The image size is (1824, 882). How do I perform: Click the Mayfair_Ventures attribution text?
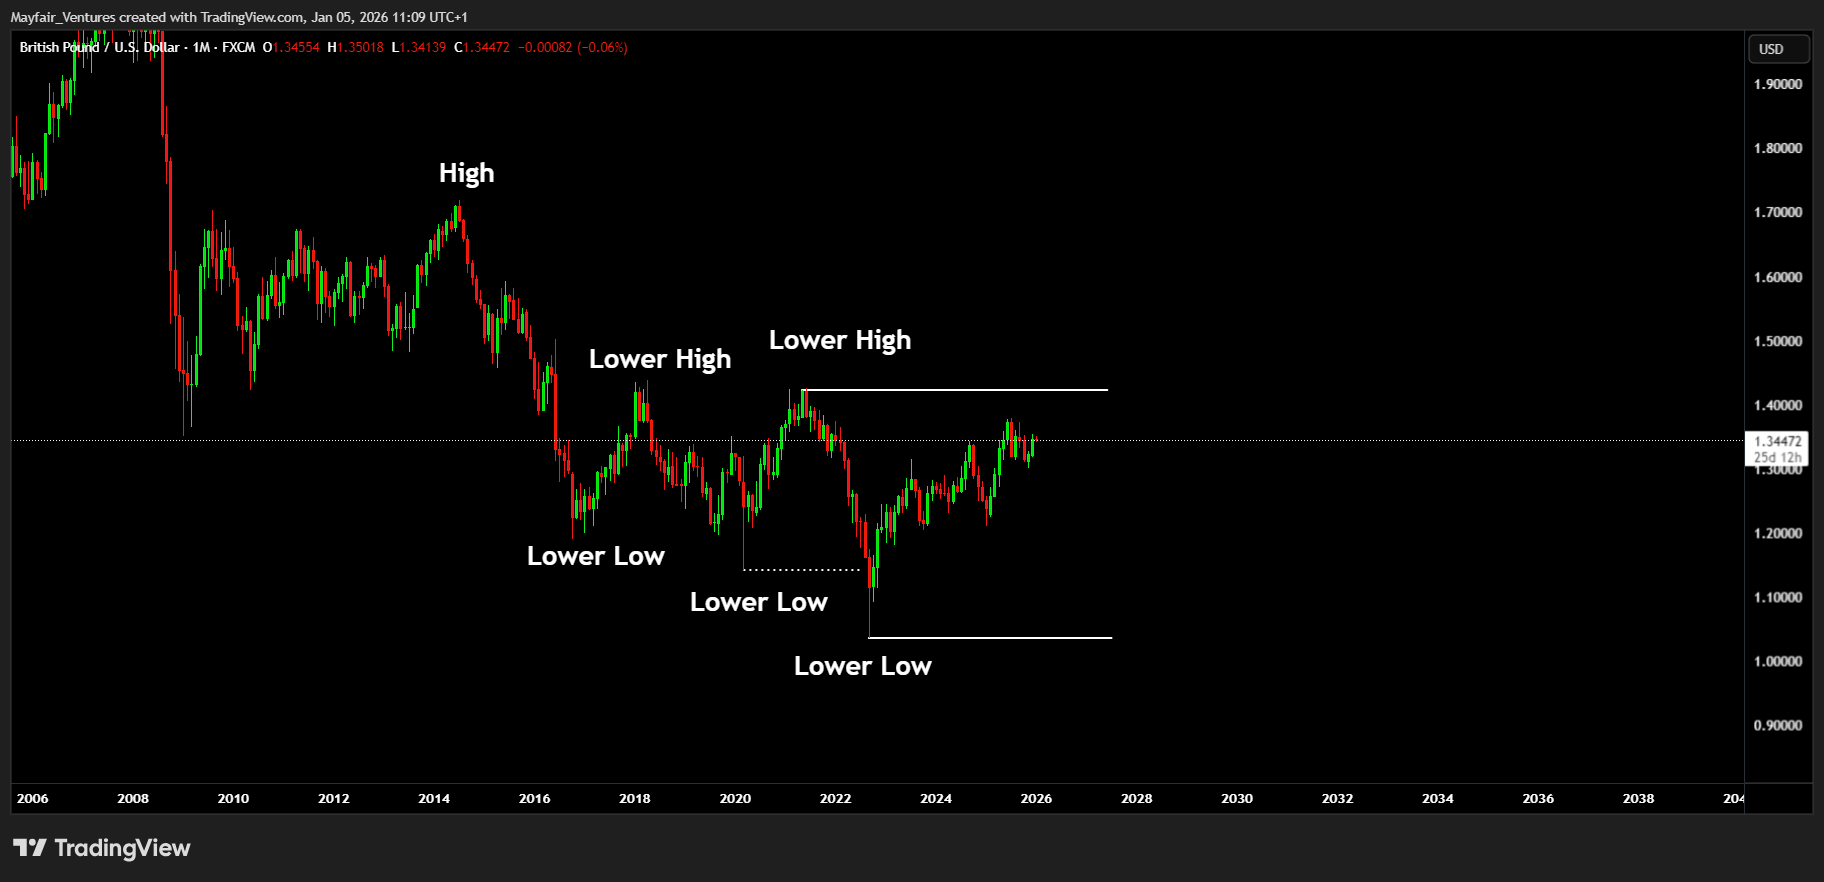point(239,17)
